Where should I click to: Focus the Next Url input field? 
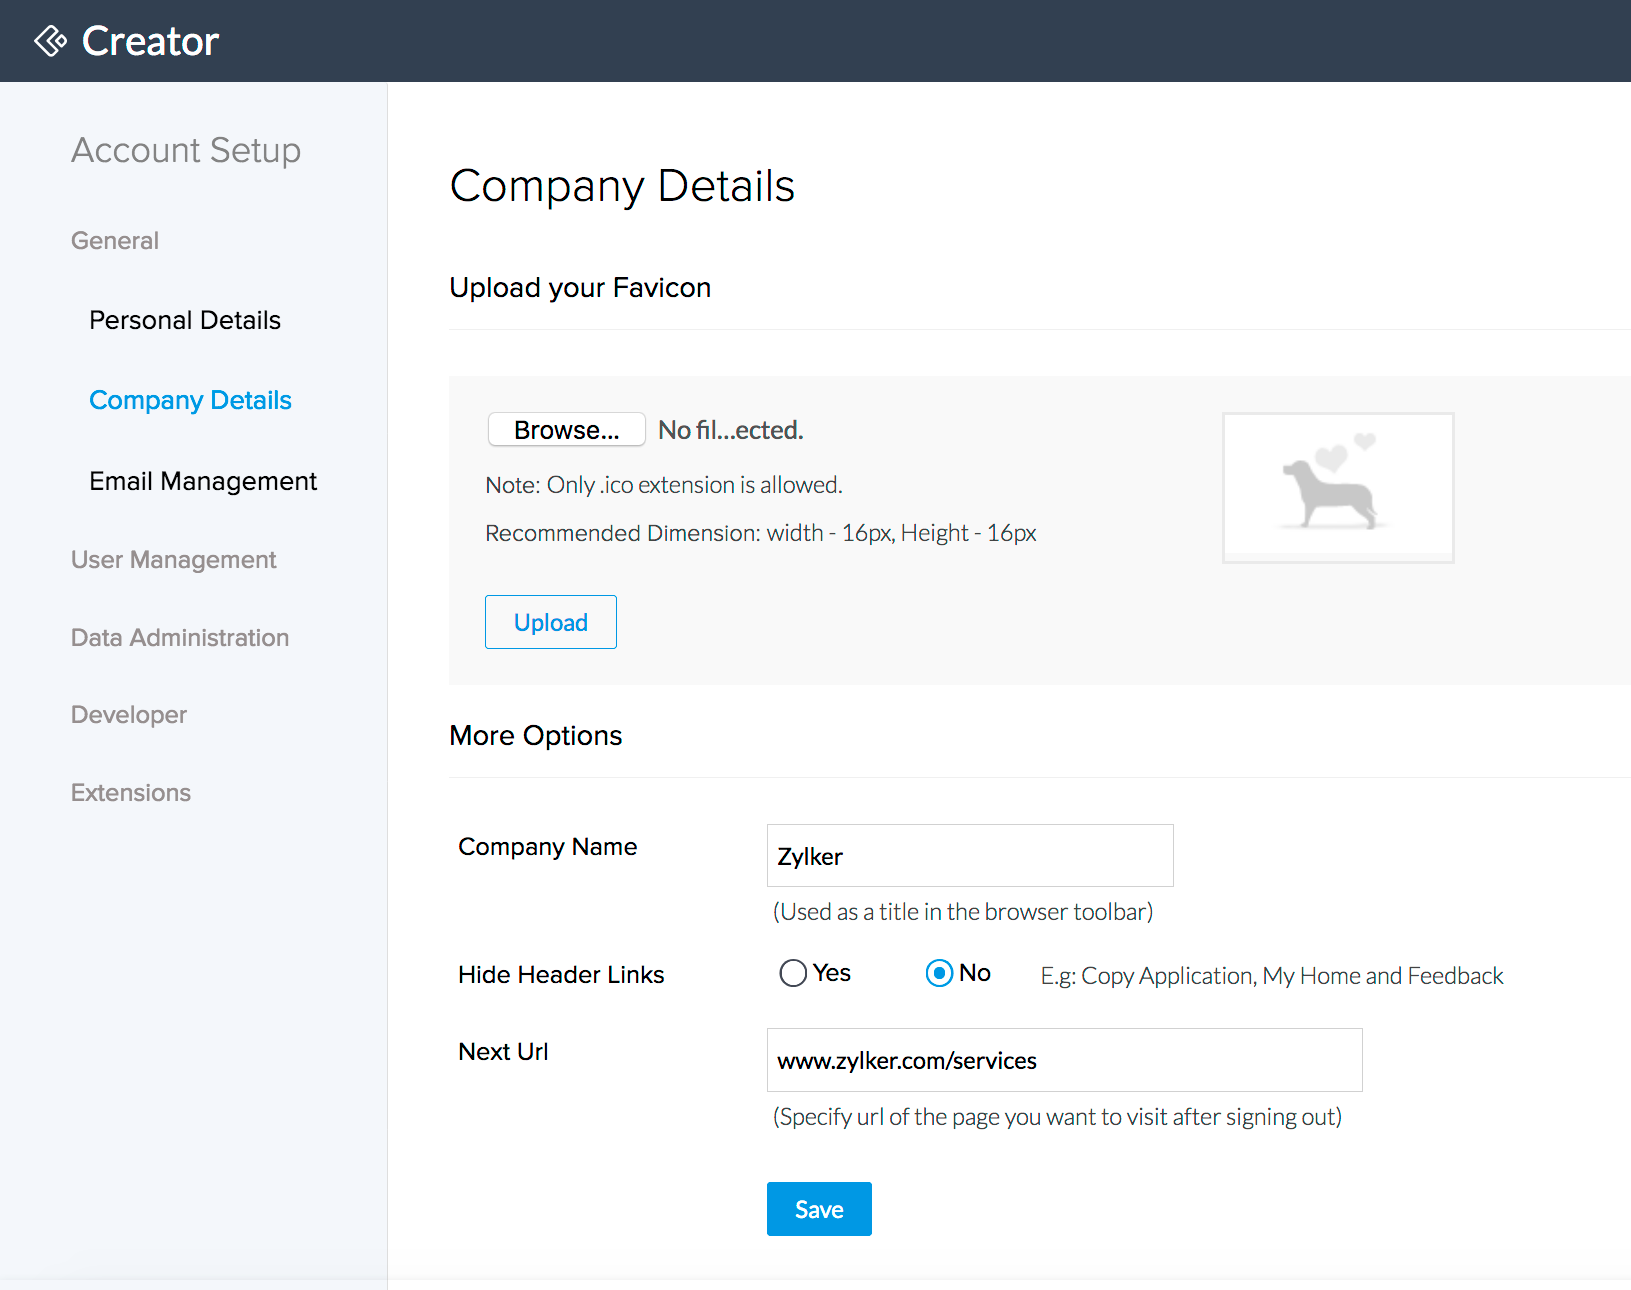(1065, 1060)
